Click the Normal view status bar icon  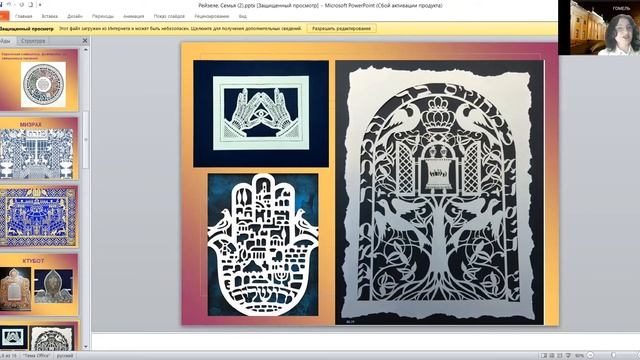pyautogui.click(x=544, y=356)
